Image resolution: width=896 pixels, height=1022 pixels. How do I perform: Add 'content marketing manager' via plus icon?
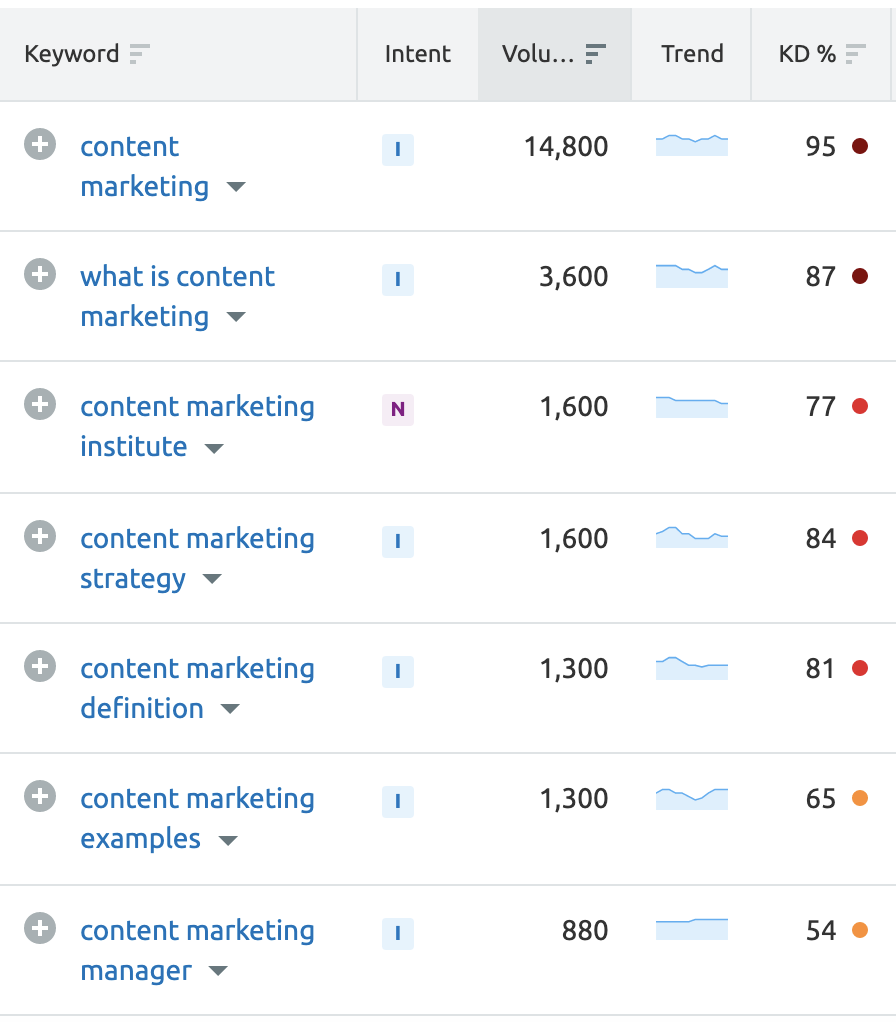click(x=40, y=928)
